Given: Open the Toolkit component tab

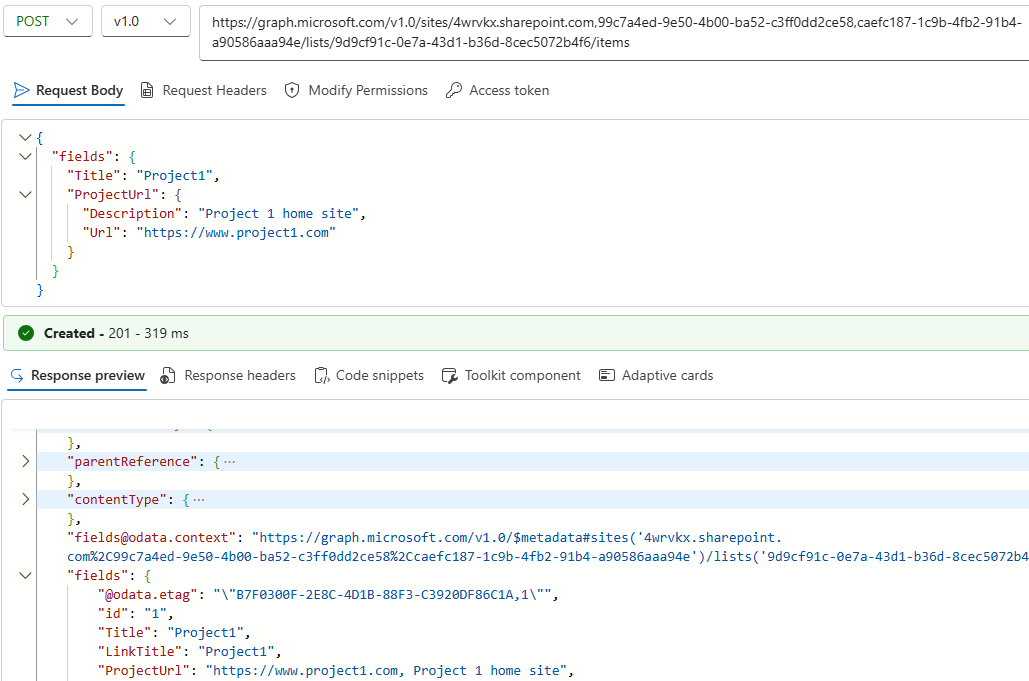Looking at the screenshot, I should click(511, 376).
